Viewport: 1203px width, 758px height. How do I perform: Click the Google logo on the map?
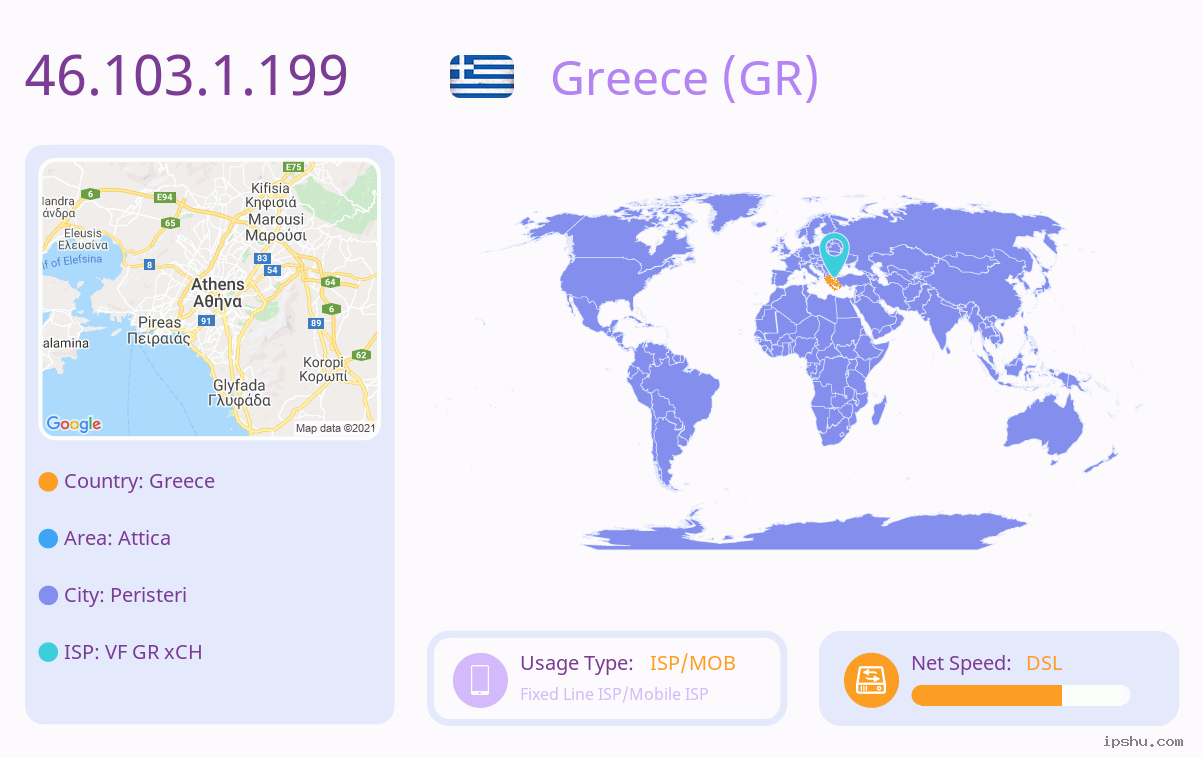(74, 424)
